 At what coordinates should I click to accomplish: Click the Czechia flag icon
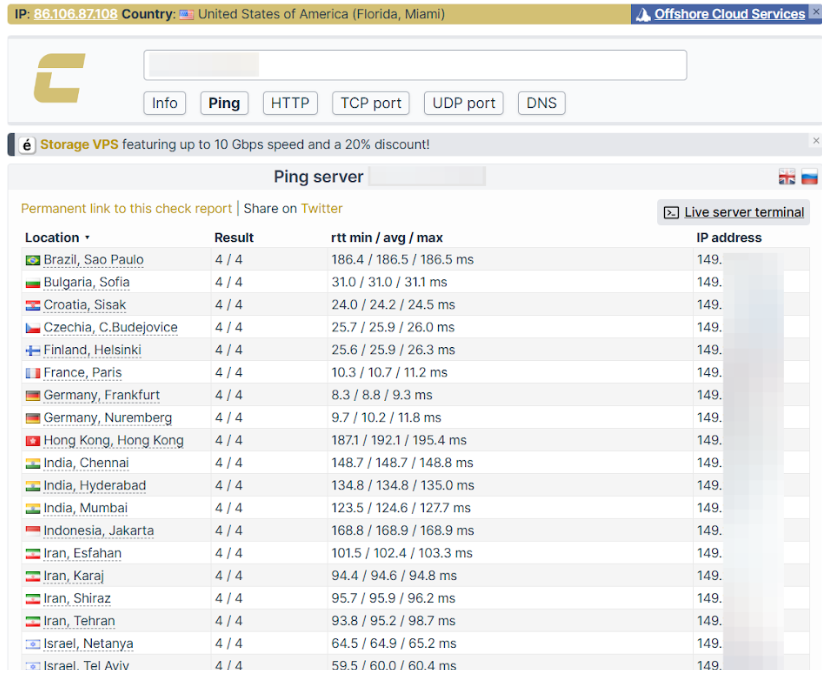(x=33, y=328)
